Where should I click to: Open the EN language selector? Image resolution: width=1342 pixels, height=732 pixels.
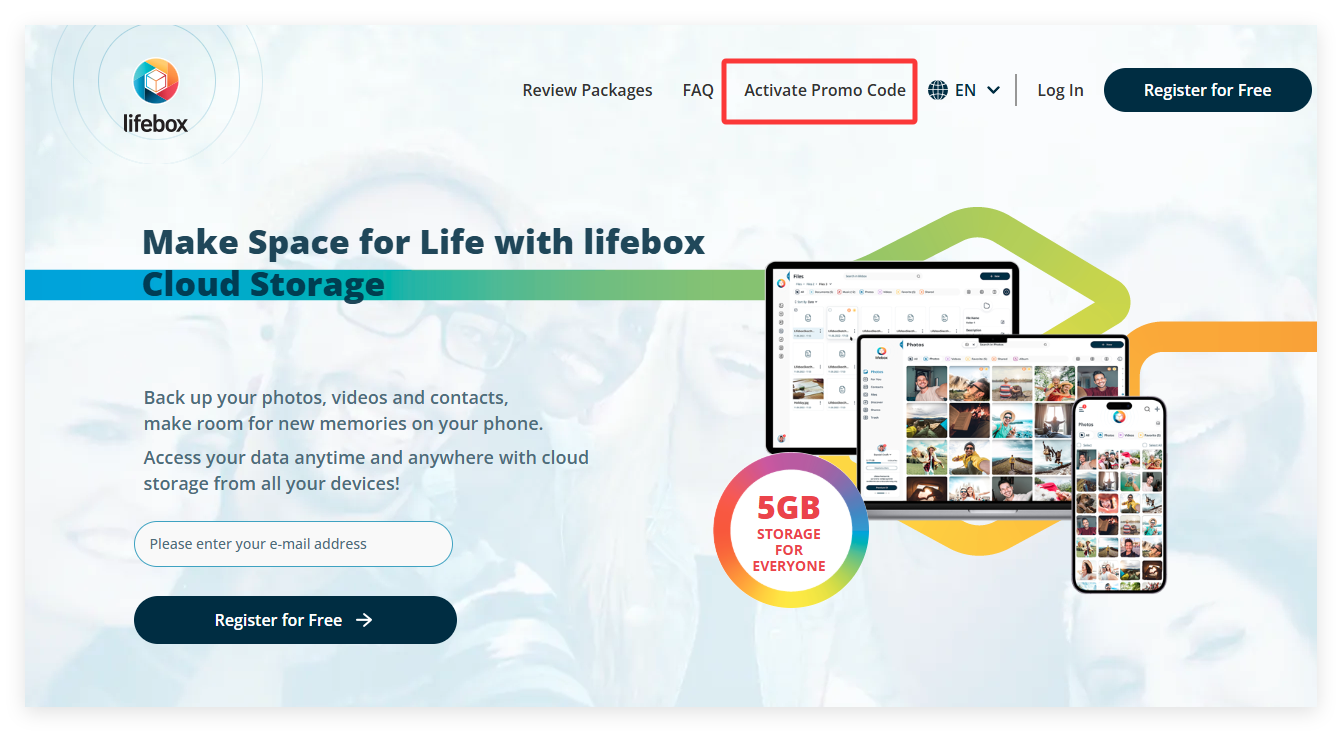tap(964, 90)
